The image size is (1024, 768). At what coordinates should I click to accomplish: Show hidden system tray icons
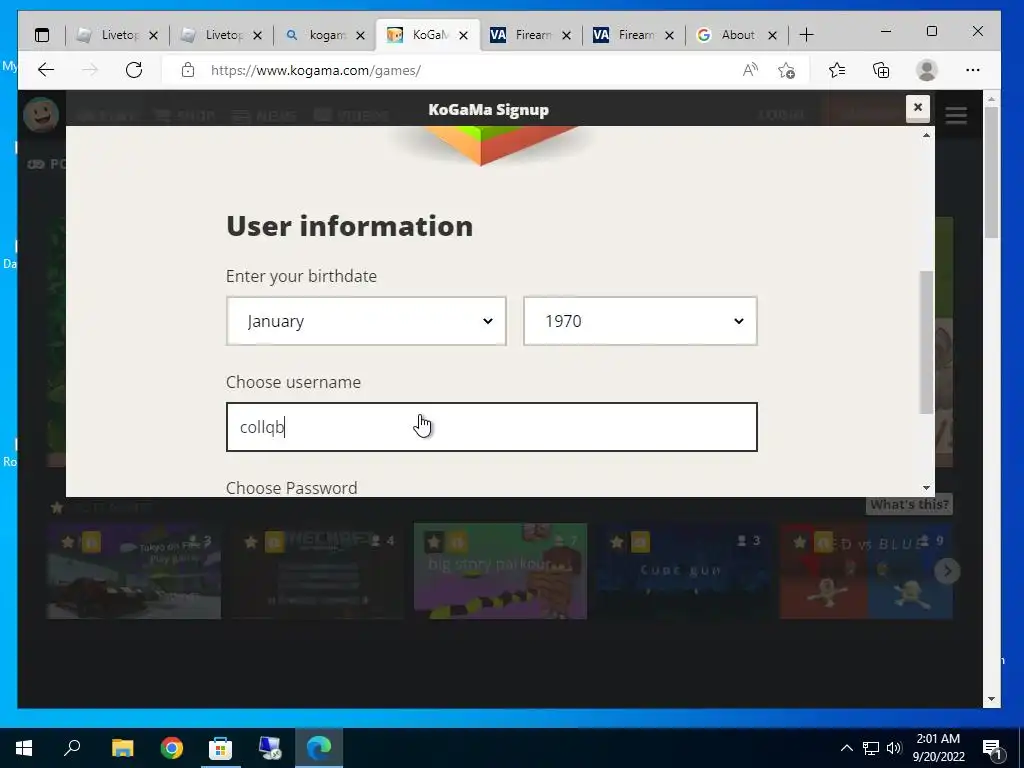846,748
